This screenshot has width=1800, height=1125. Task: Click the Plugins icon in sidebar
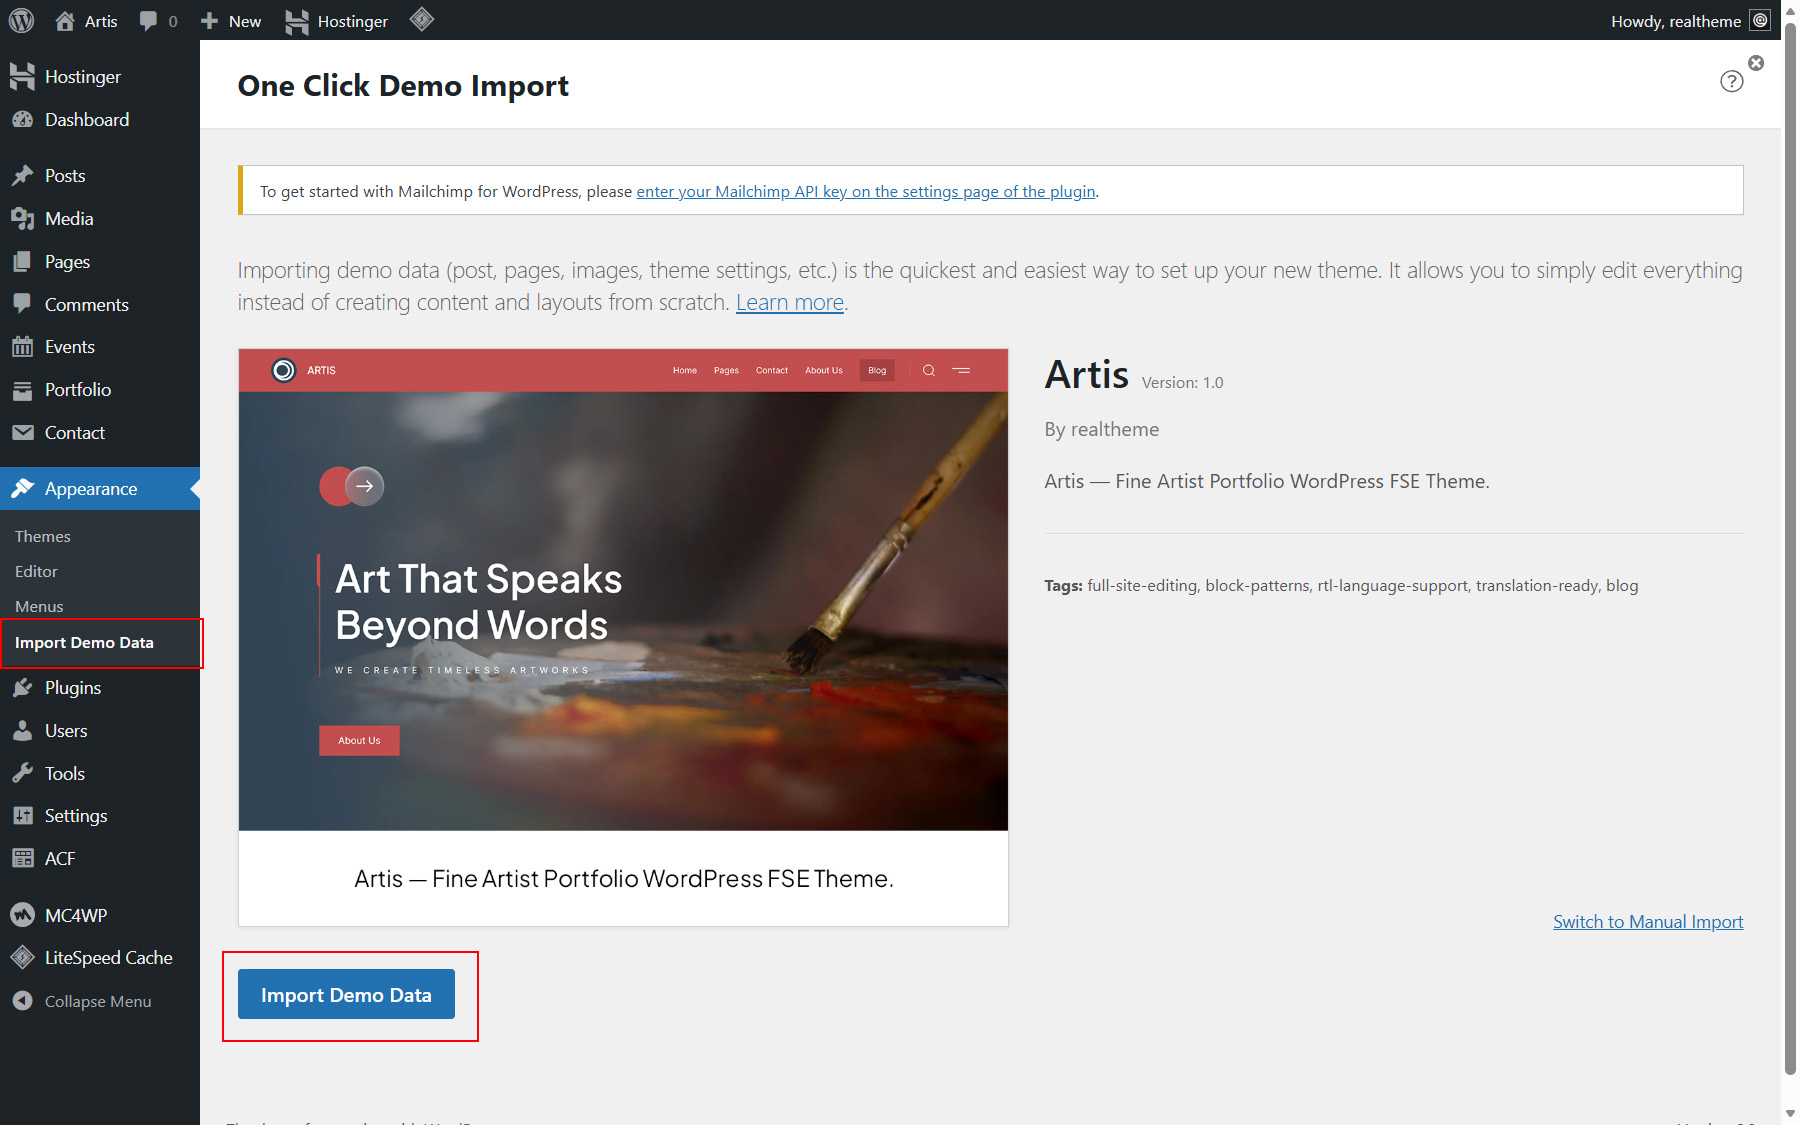(22, 688)
